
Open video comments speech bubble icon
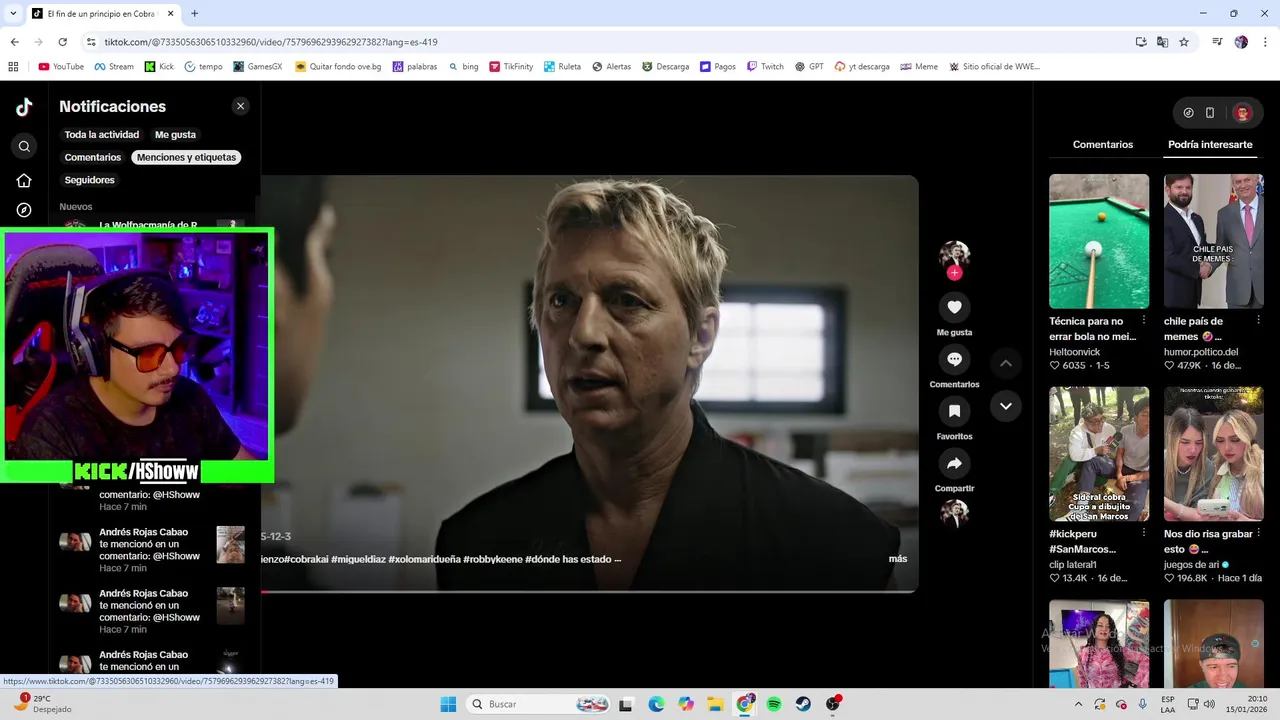[954, 359]
